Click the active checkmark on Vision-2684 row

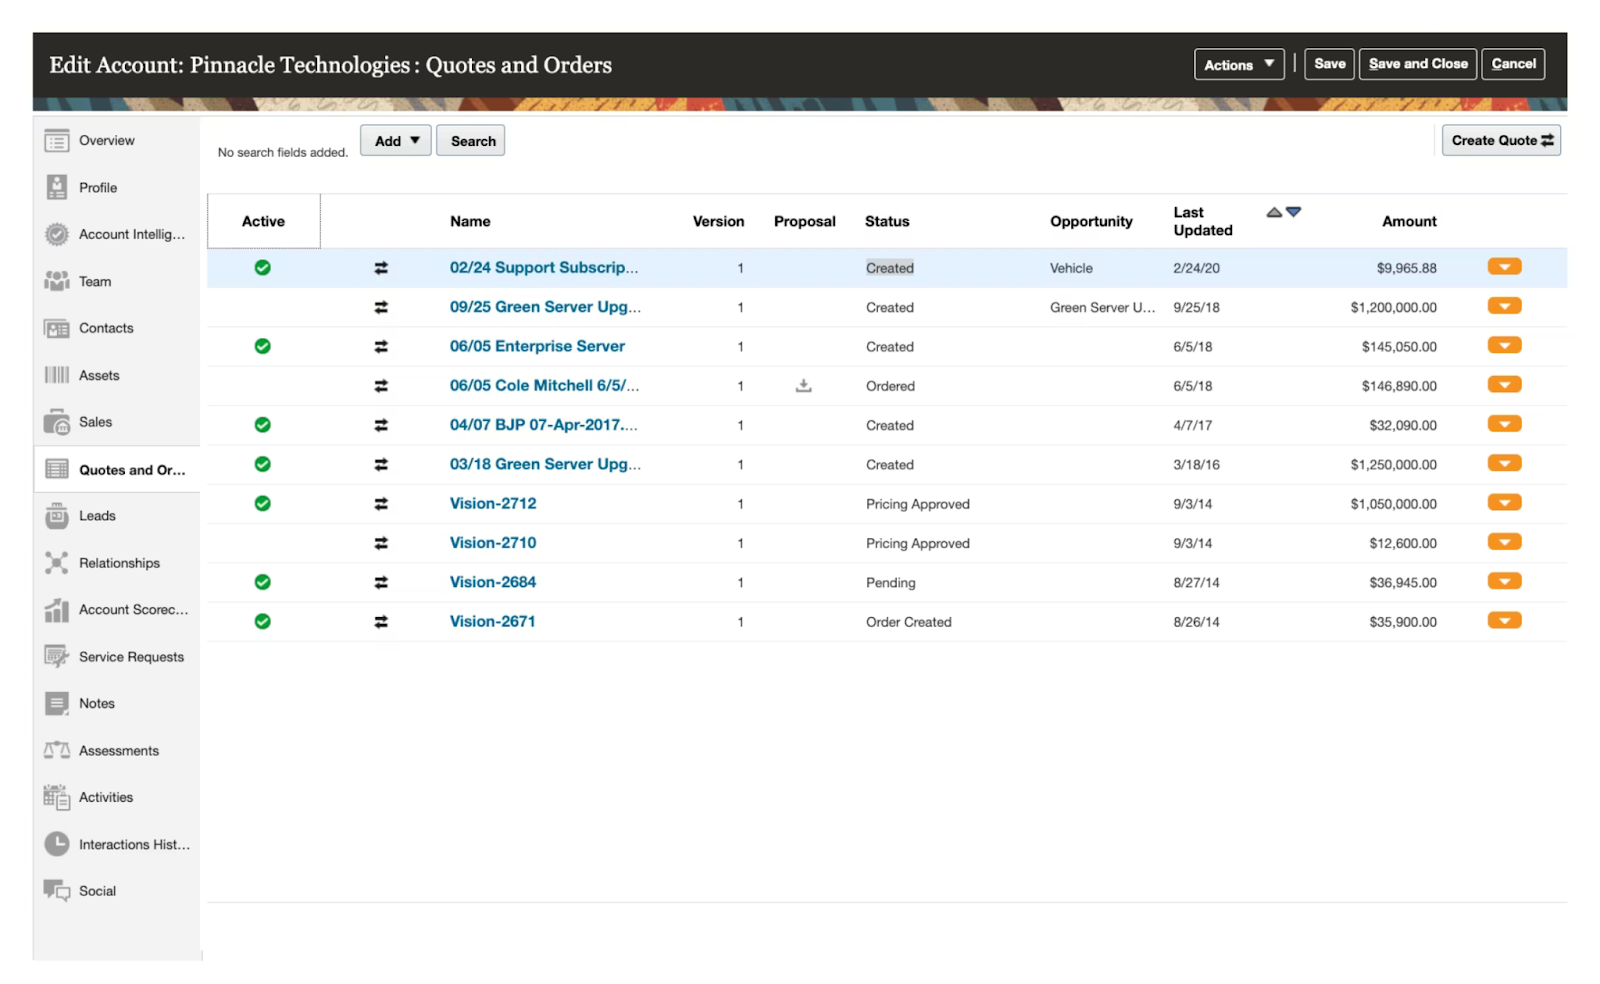(x=262, y=582)
